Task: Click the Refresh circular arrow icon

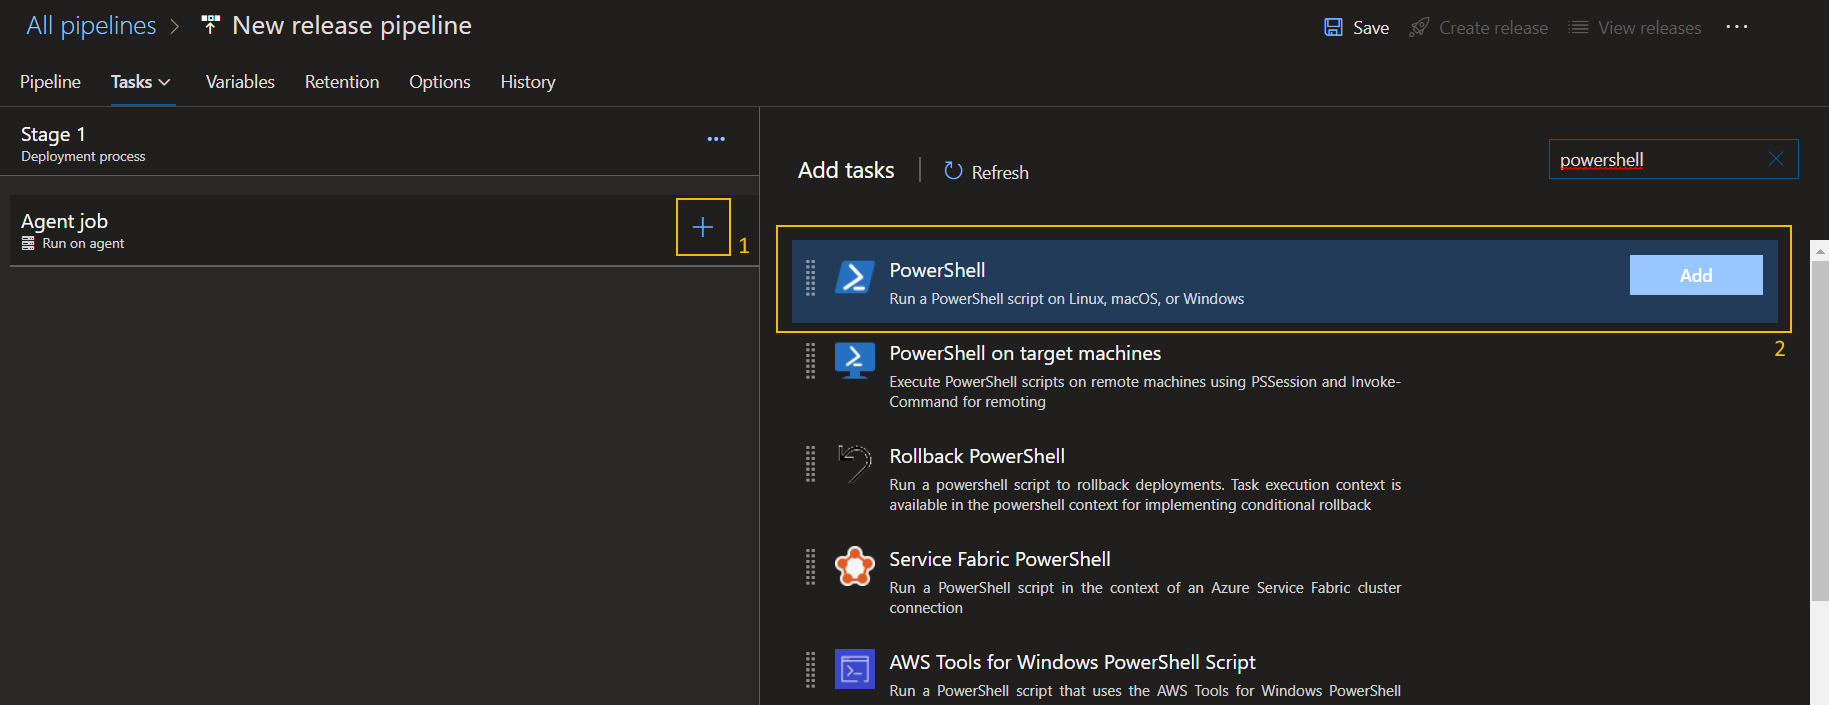Action: click(953, 171)
